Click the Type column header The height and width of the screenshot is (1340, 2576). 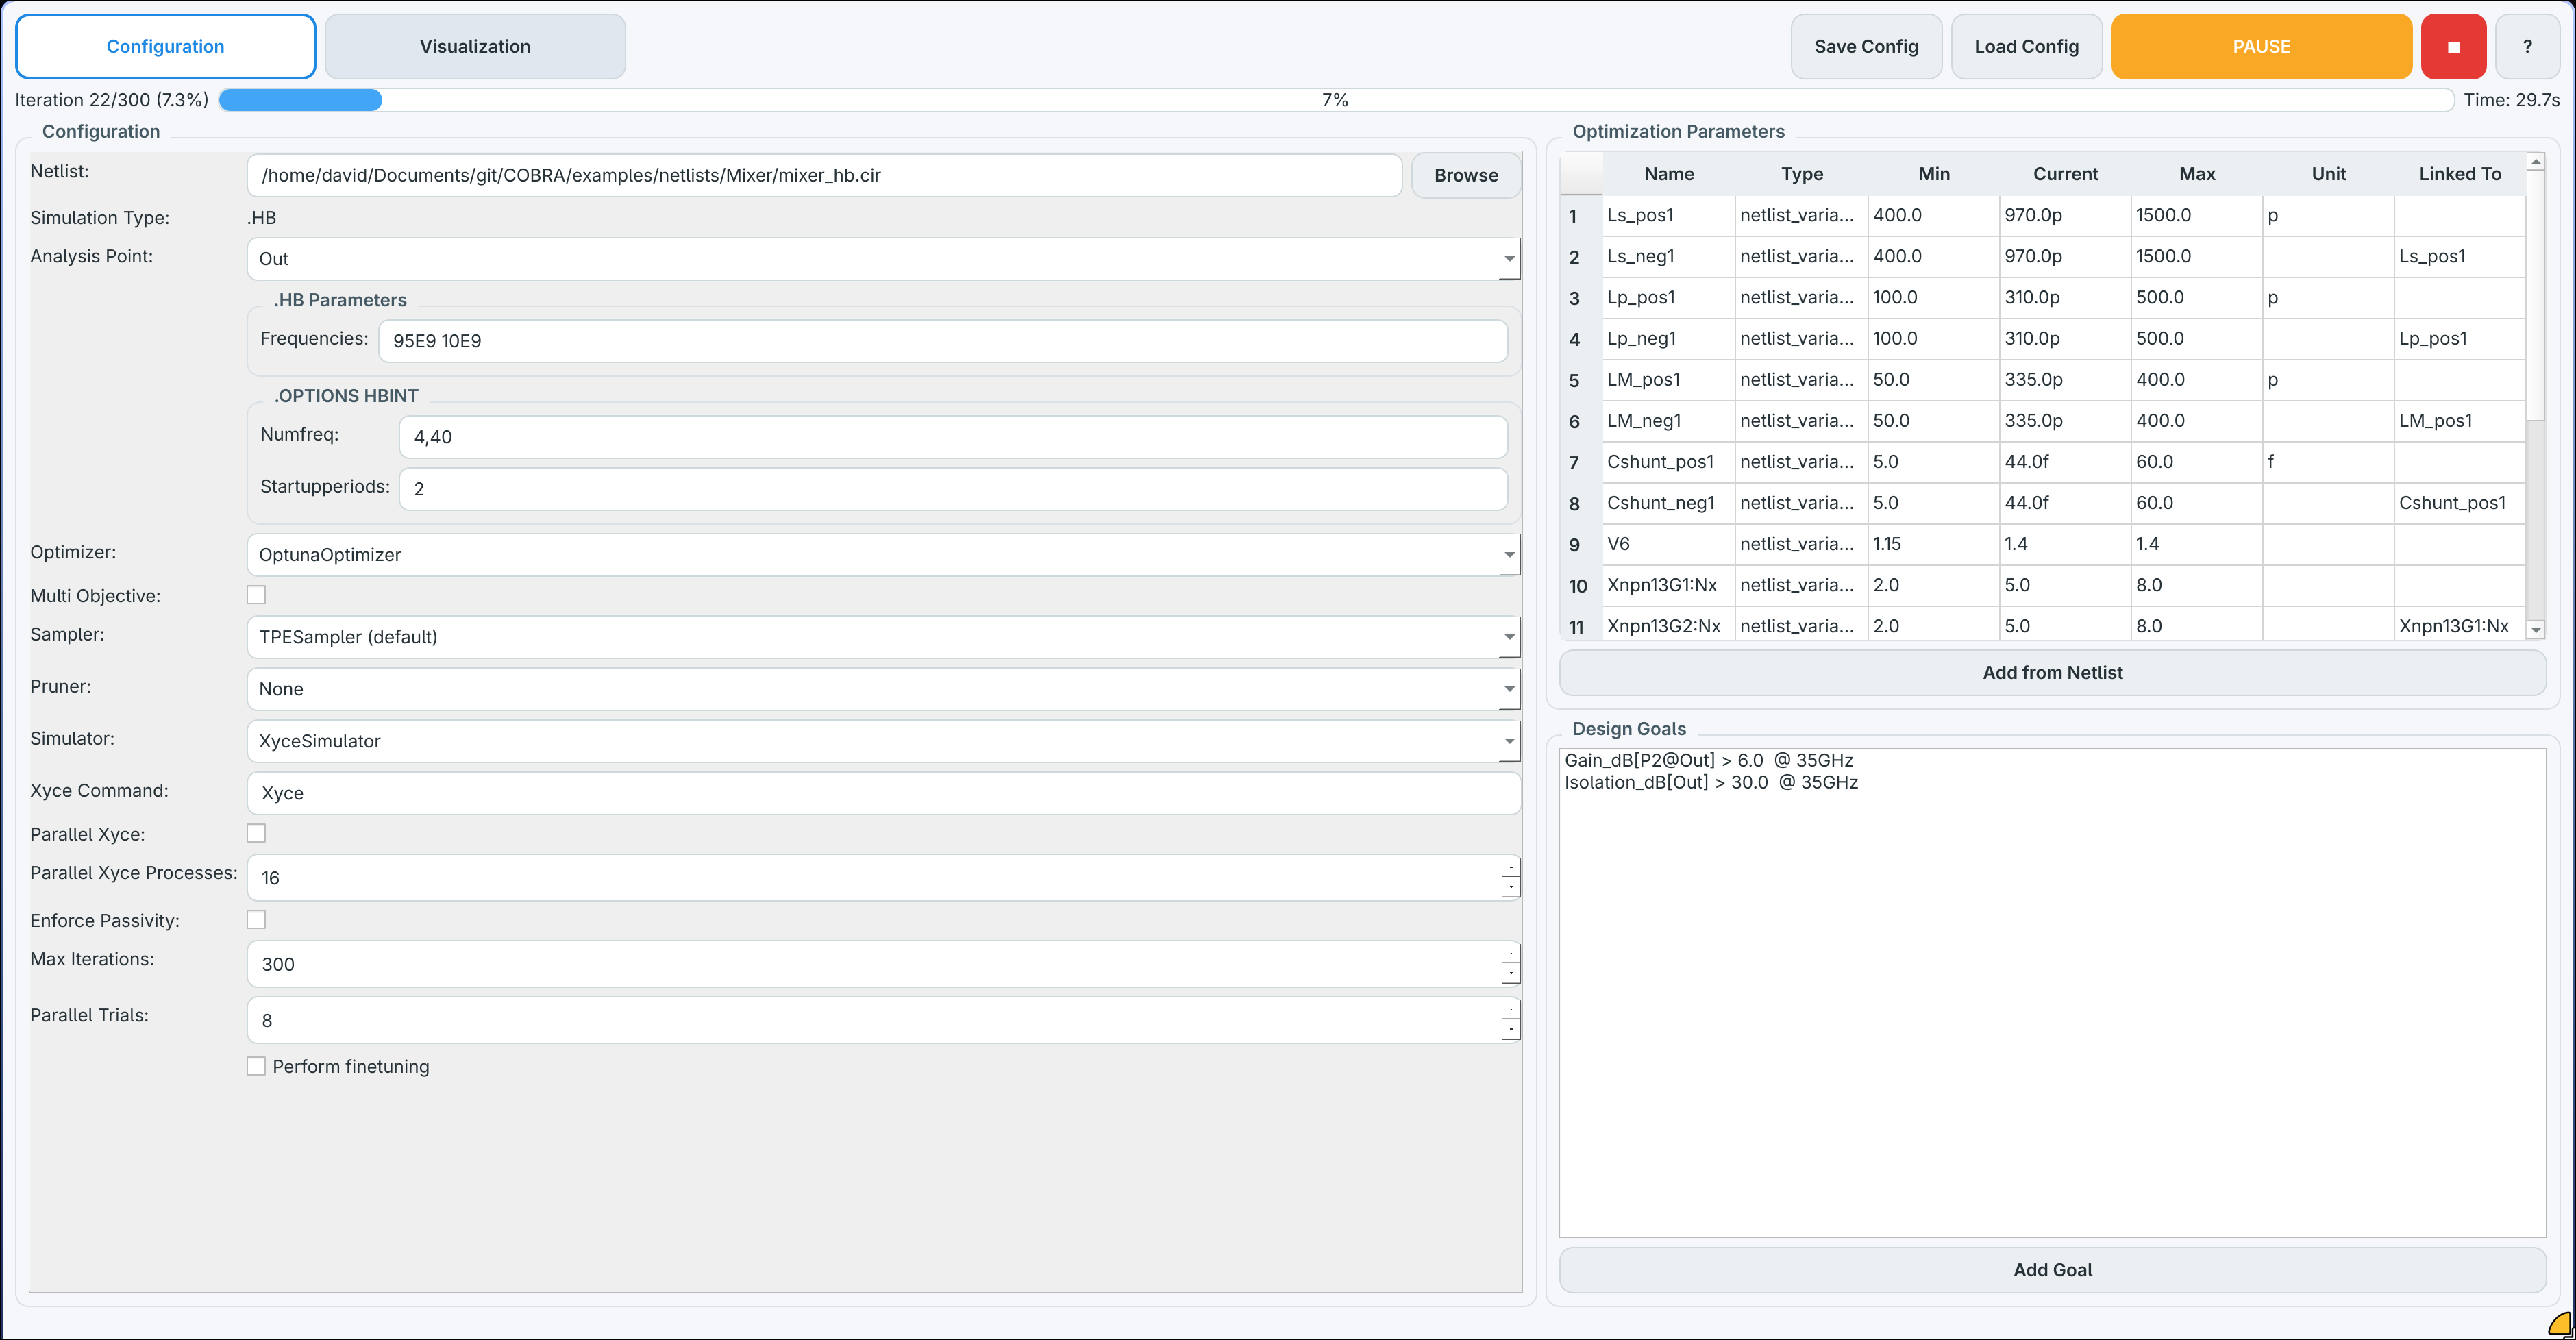[1801, 174]
